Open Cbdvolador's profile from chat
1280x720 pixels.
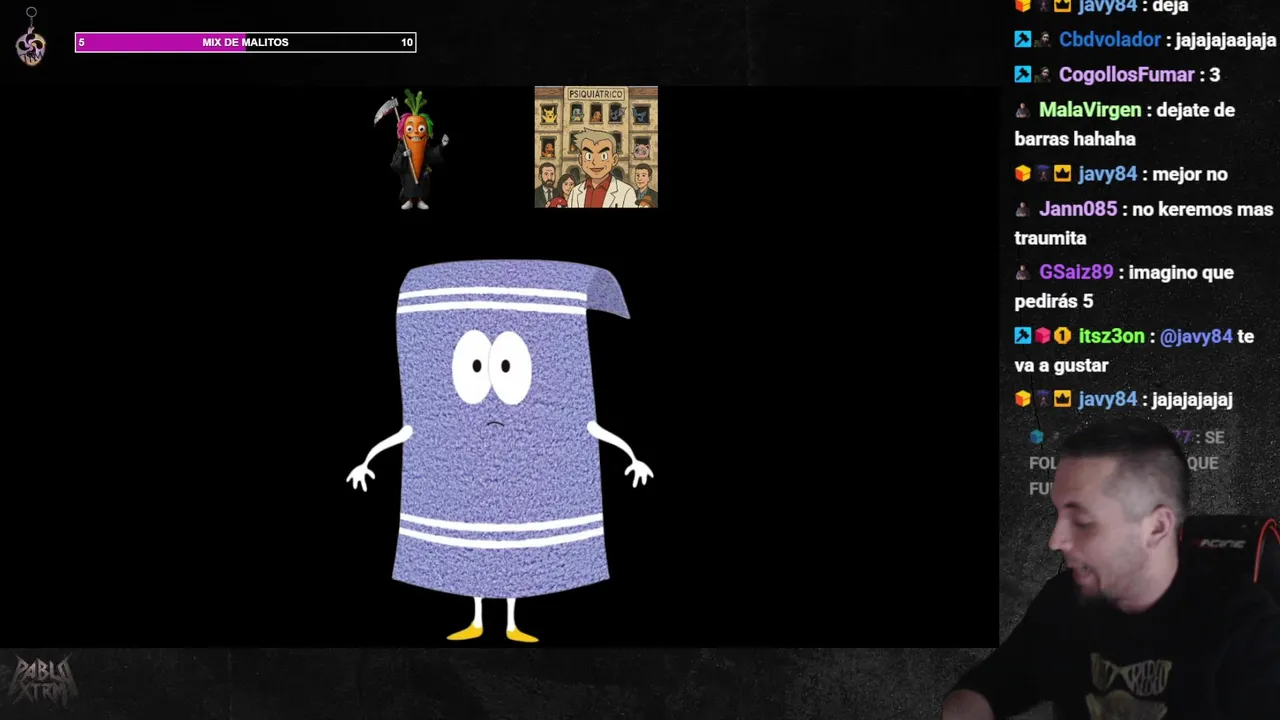(1110, 40)
